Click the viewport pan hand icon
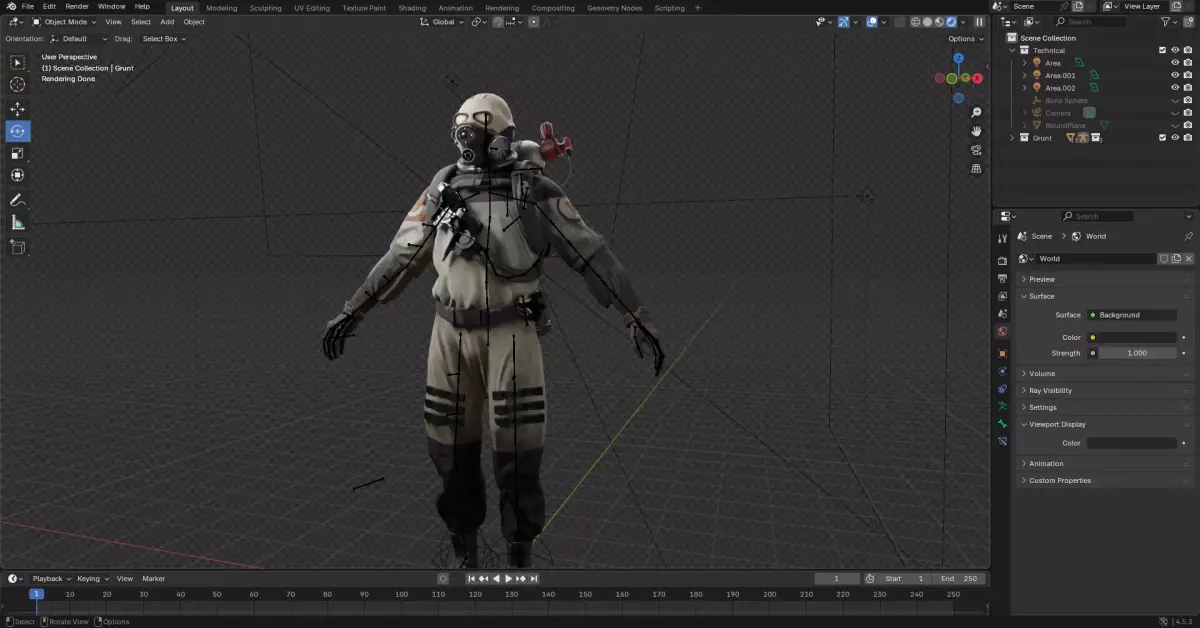1200x628 pixels. point(976,131)
